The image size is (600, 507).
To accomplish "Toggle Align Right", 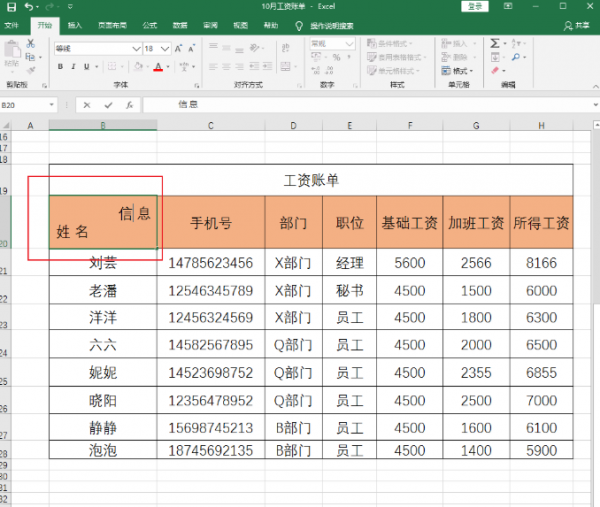I will pyautogui.click(x=239, y=67).
